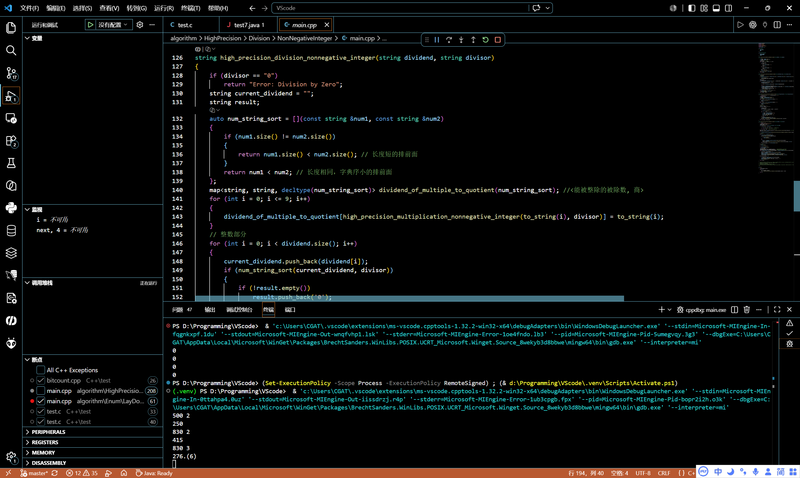Kill the terminal with the trash icon
The width and height of the screenshot is (800, 478).
coord(747,310)
